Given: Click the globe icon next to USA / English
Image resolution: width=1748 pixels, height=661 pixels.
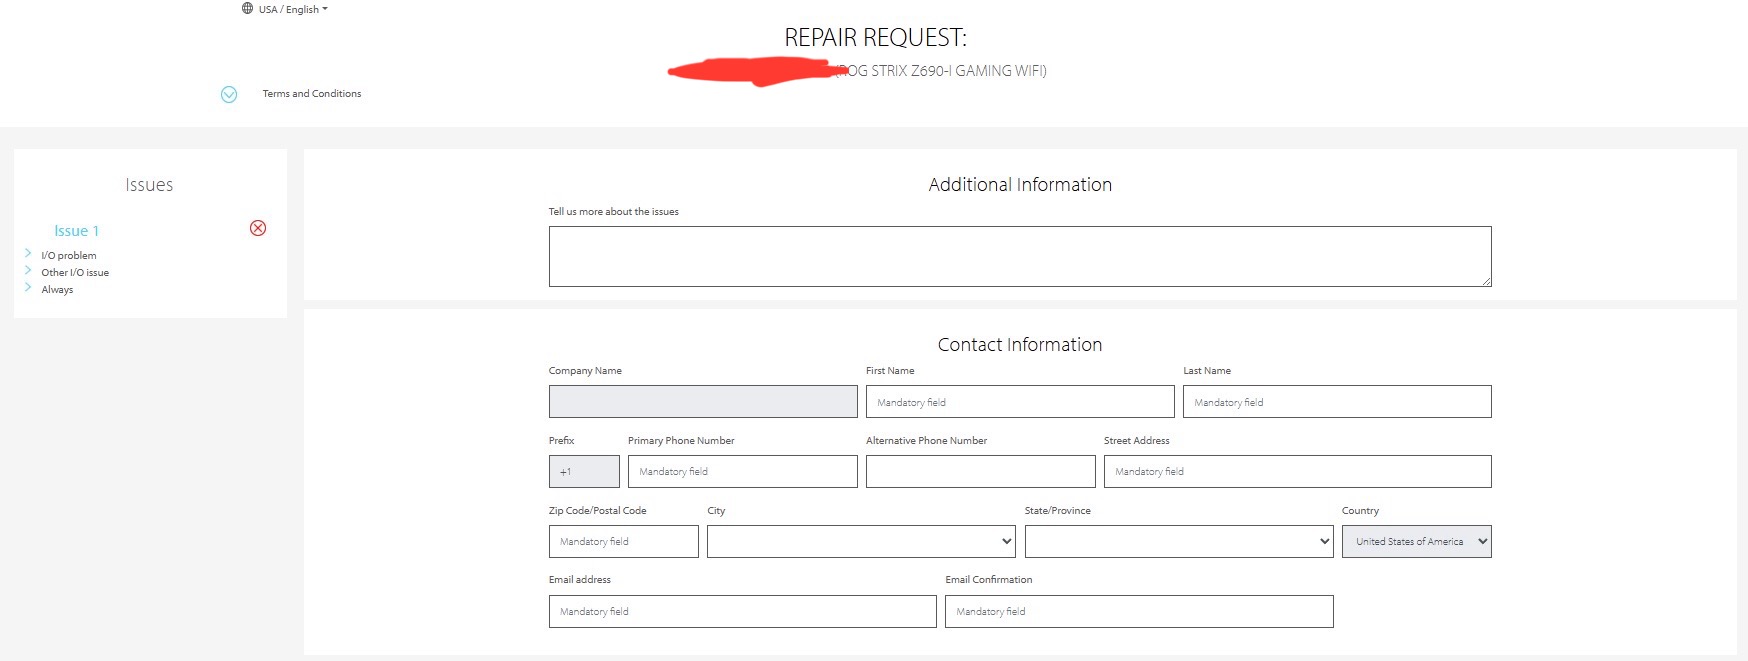Looking at the screenshot, I should (x=247, y=9).
